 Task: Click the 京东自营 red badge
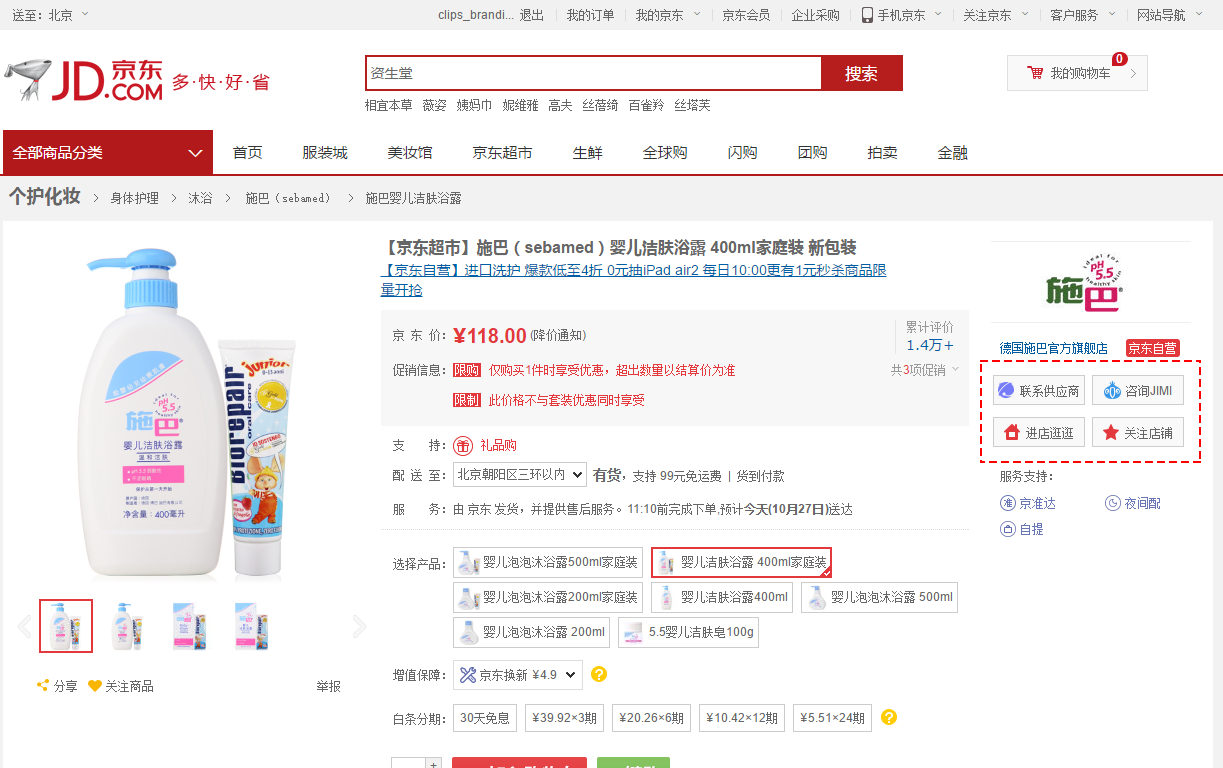point(1152,348)
